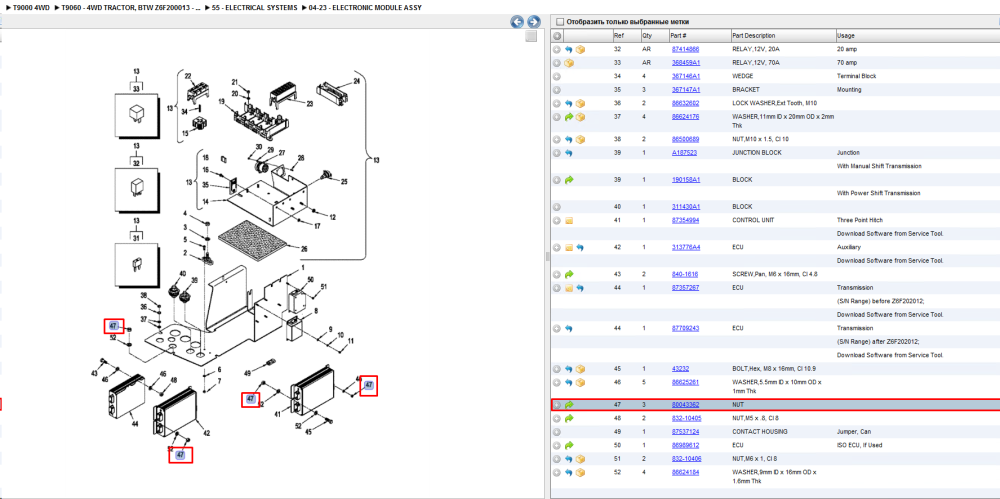Open part number link 43232
The image size is (1000, 499).
tap(680, 369)
